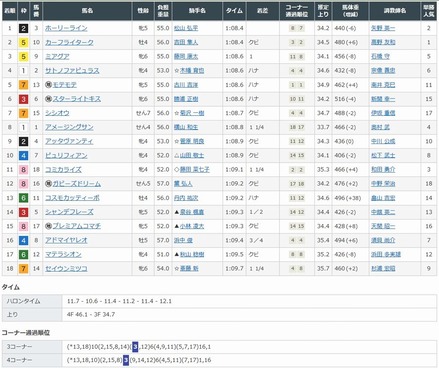439x368 pixels.
Task: Click black frame 2 badge in アッタヴァンティ row
Action: [23, 141]
